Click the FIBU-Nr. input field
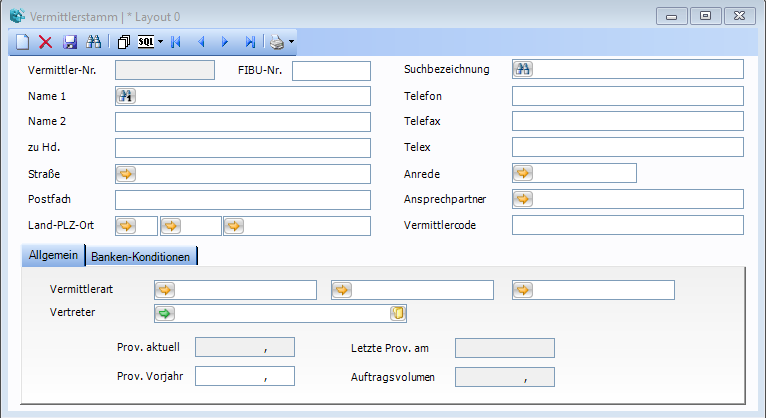Viewport: 766px width, 418px height. click(x=331, y=70)
